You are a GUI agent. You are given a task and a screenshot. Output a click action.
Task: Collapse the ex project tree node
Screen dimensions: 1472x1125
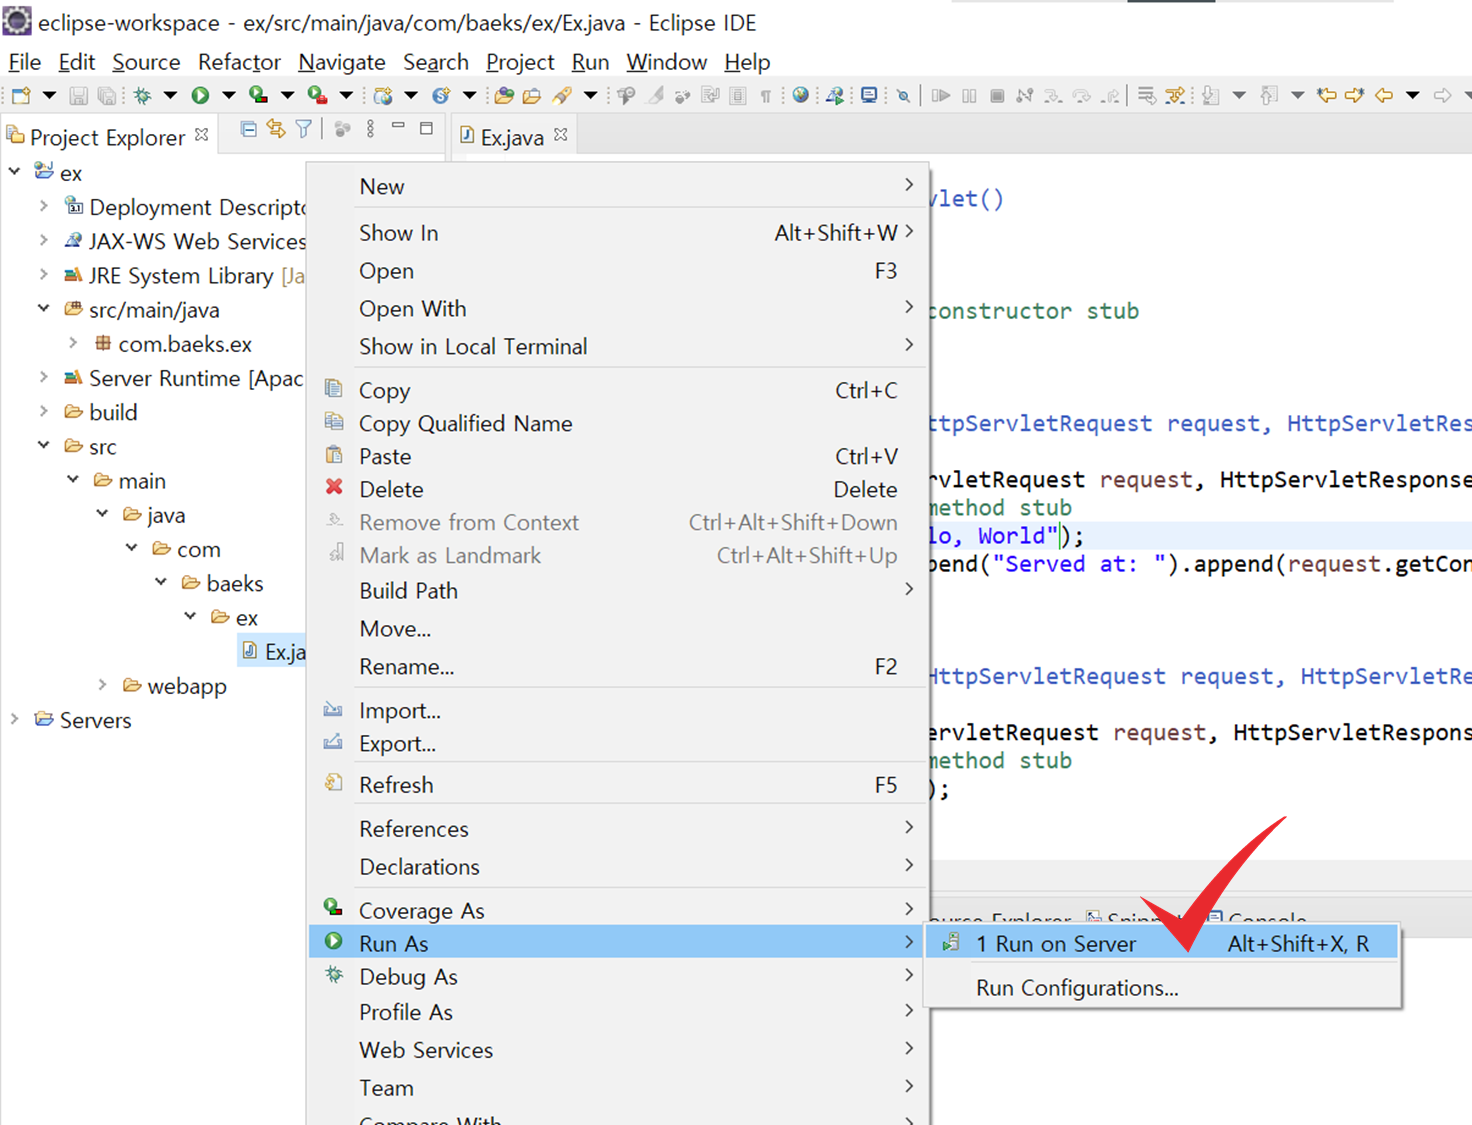(x=15, y=171)
